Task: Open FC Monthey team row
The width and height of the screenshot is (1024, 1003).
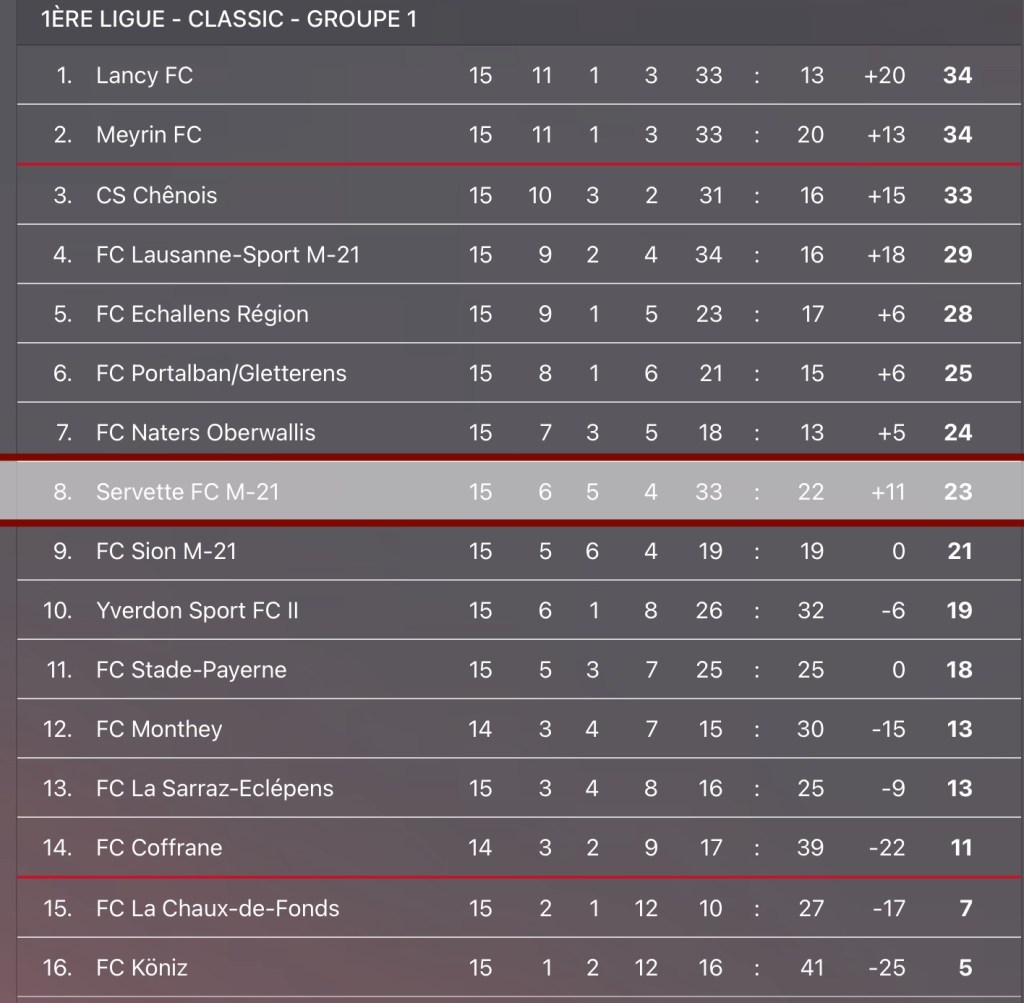Action: [x=159, y=729]
